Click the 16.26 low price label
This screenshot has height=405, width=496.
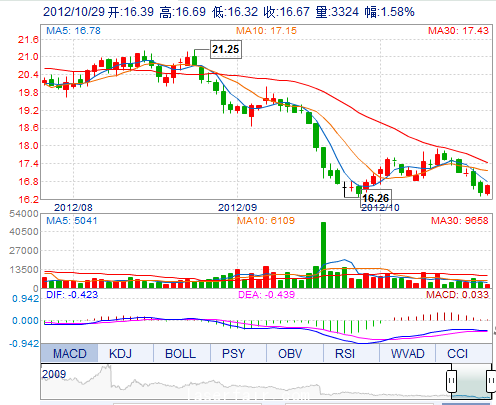(376, 198)
